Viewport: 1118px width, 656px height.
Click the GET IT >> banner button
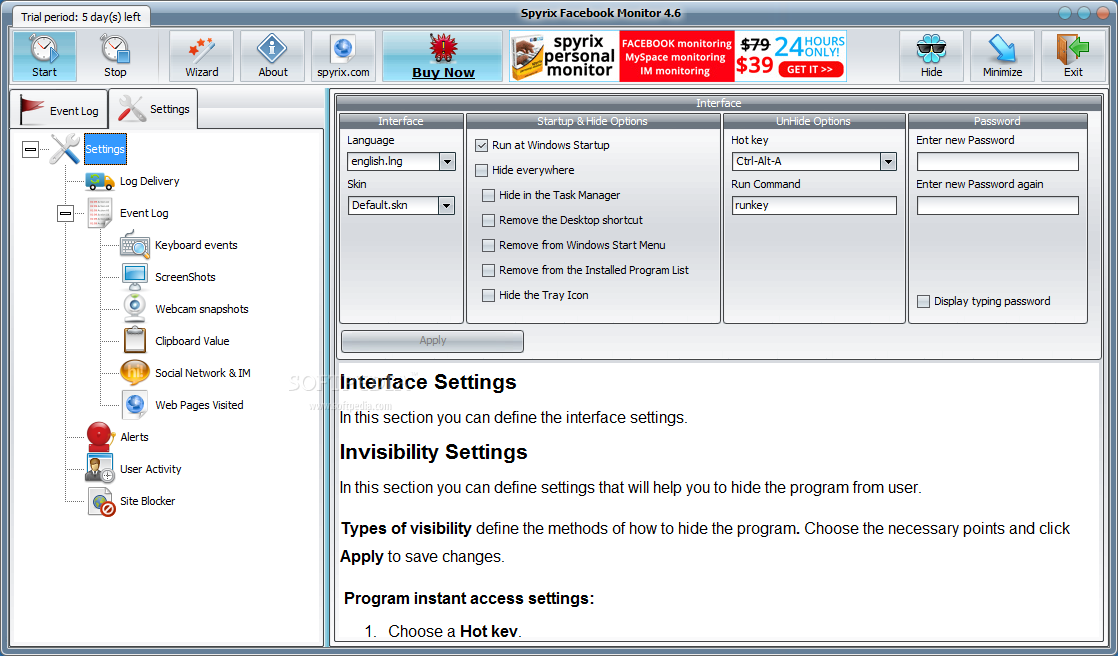pos(811,69)
